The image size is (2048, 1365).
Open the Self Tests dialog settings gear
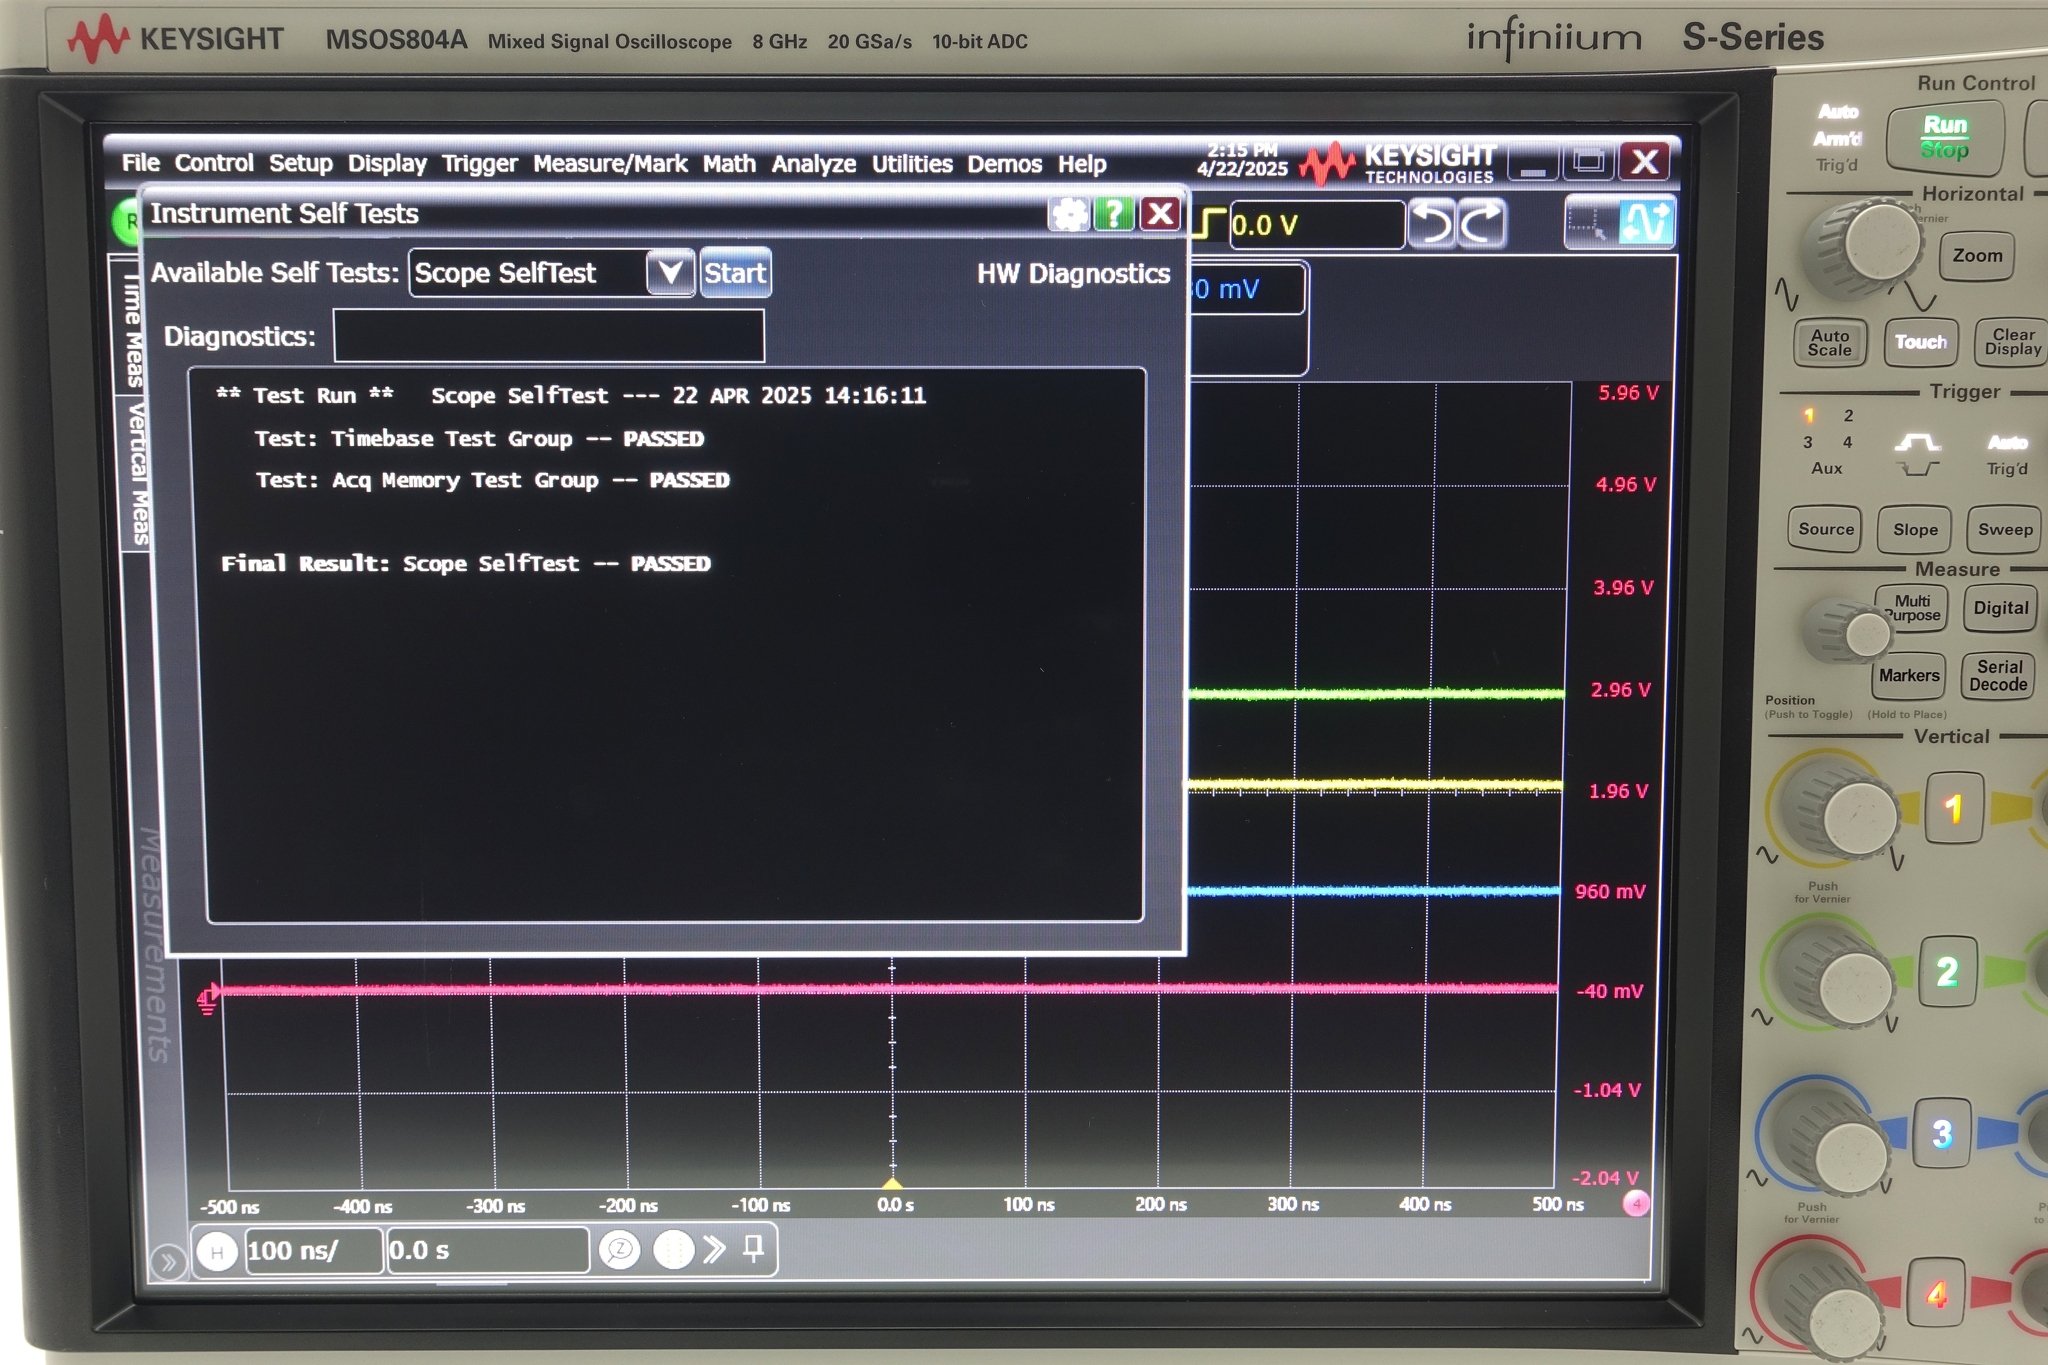pyautogui.click(x=1069, y=213)
